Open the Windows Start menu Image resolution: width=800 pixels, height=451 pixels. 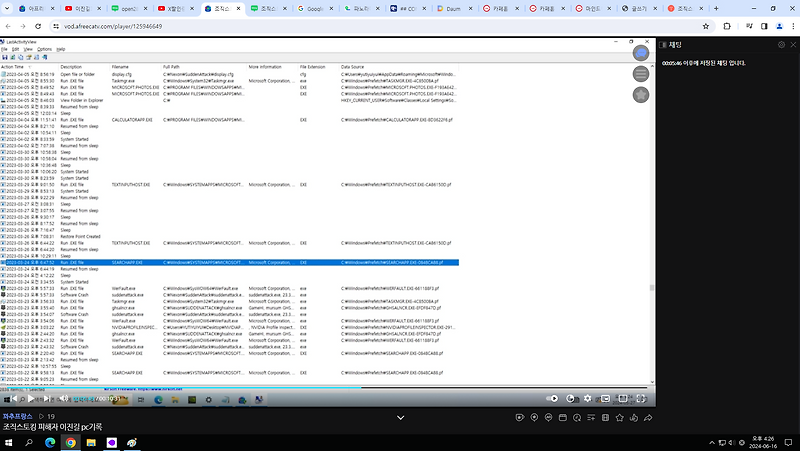8,442
